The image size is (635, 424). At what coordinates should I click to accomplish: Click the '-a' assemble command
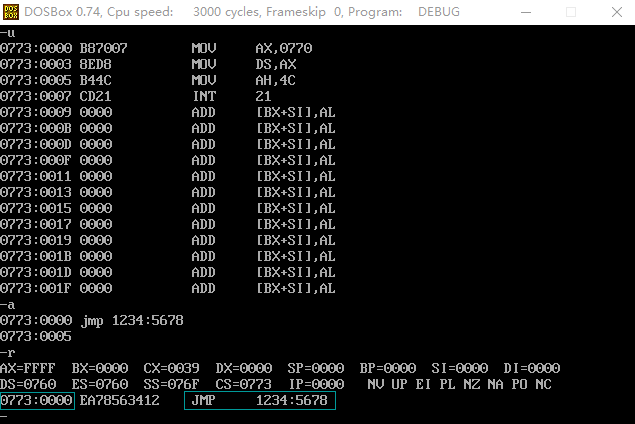click(8, 305)
